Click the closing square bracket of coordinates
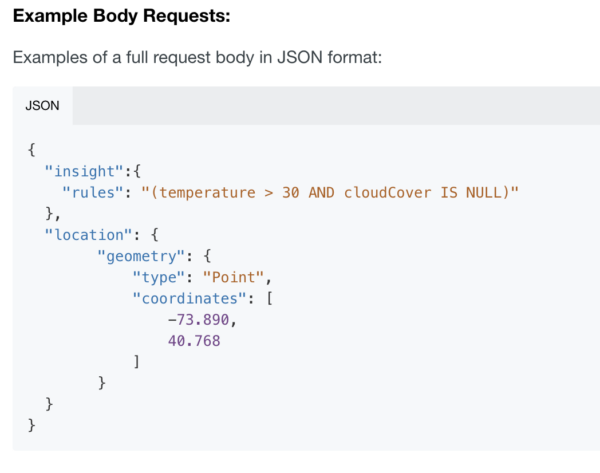This screenshot has height=473, width=600. 137,361
